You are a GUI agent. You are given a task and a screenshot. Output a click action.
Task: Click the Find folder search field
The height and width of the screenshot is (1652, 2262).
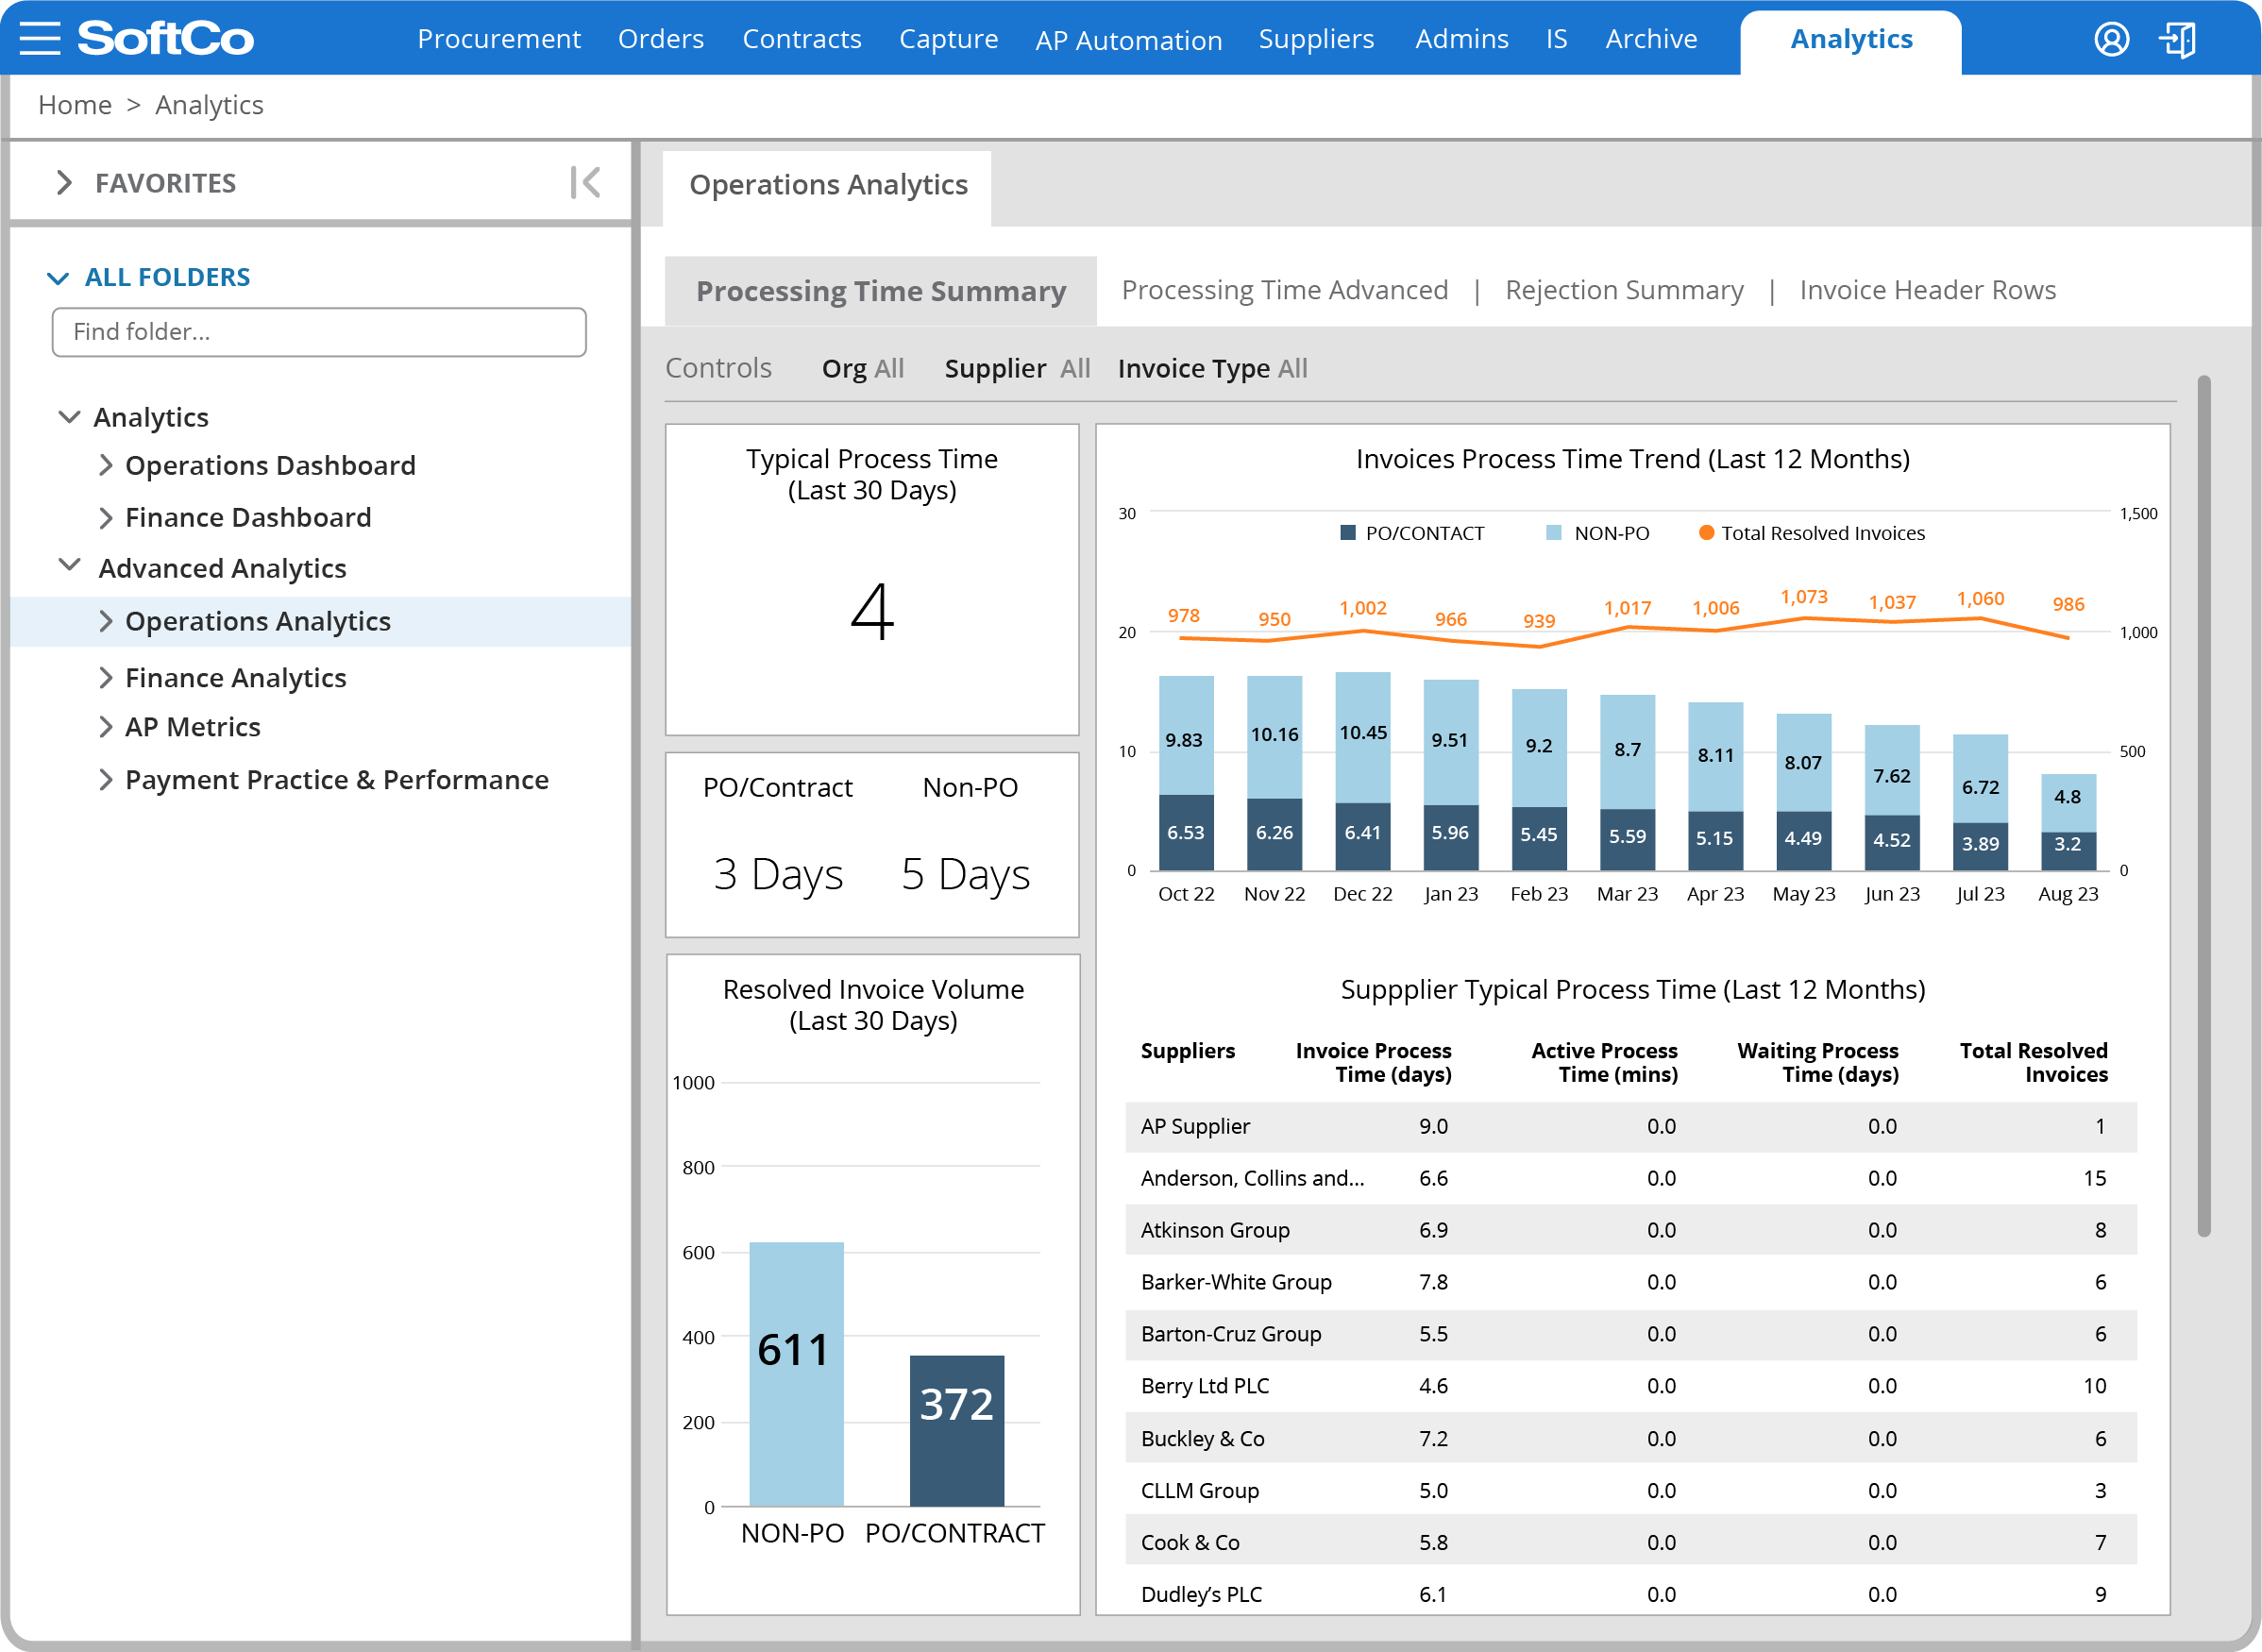click(319, 332)
